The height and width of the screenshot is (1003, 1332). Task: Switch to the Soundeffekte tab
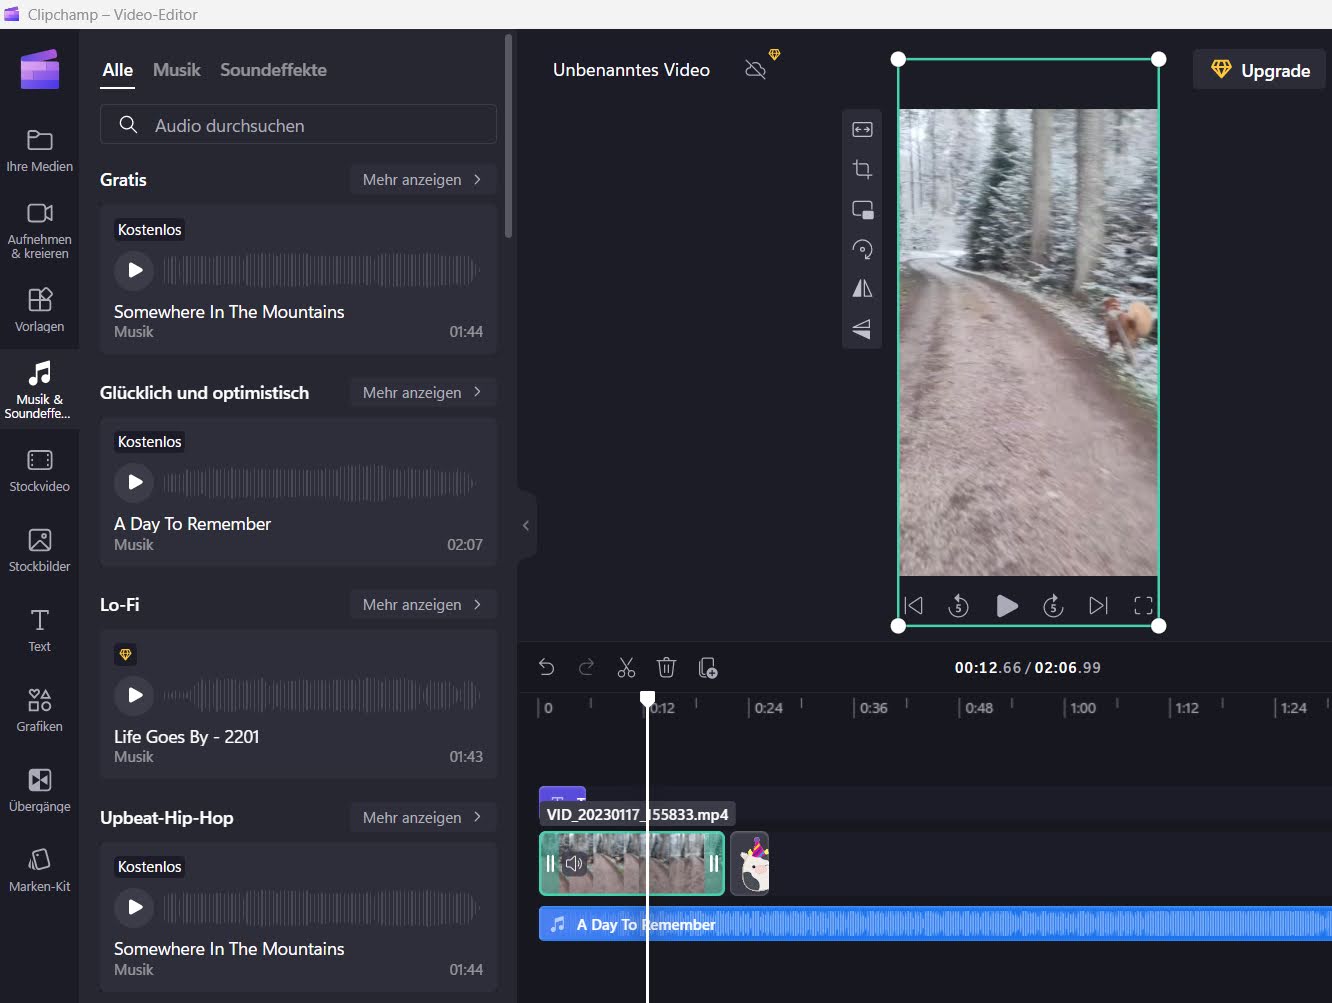pyautogui.click(x=273, y=69)
